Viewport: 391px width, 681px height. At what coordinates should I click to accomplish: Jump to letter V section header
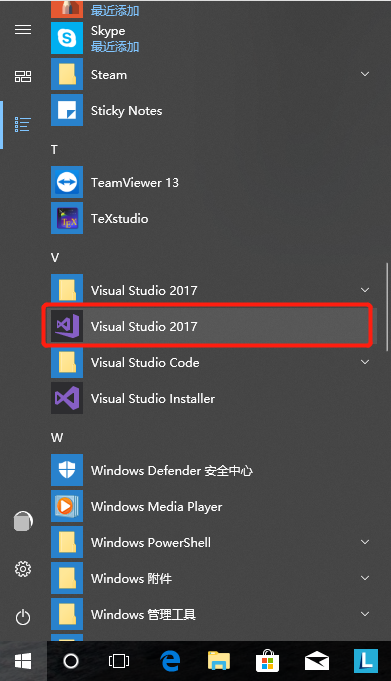pos(55,258)
